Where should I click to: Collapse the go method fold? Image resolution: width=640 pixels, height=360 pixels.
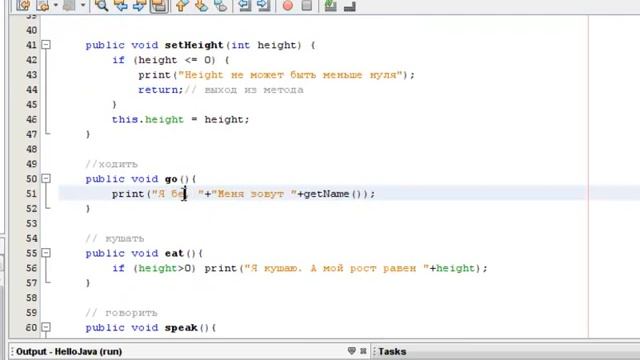pyautogui.click(x=46, y=179)
